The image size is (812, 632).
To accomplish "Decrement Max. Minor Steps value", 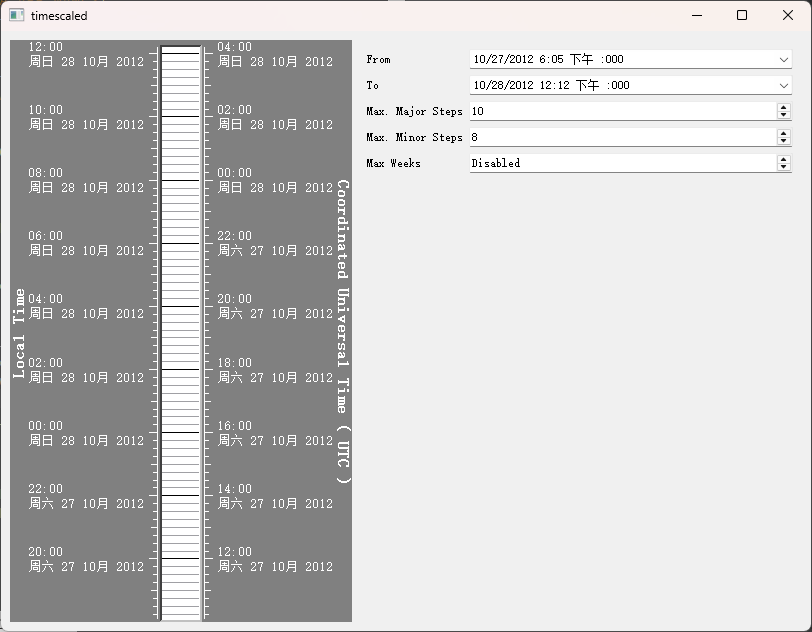I will [784, 140].
